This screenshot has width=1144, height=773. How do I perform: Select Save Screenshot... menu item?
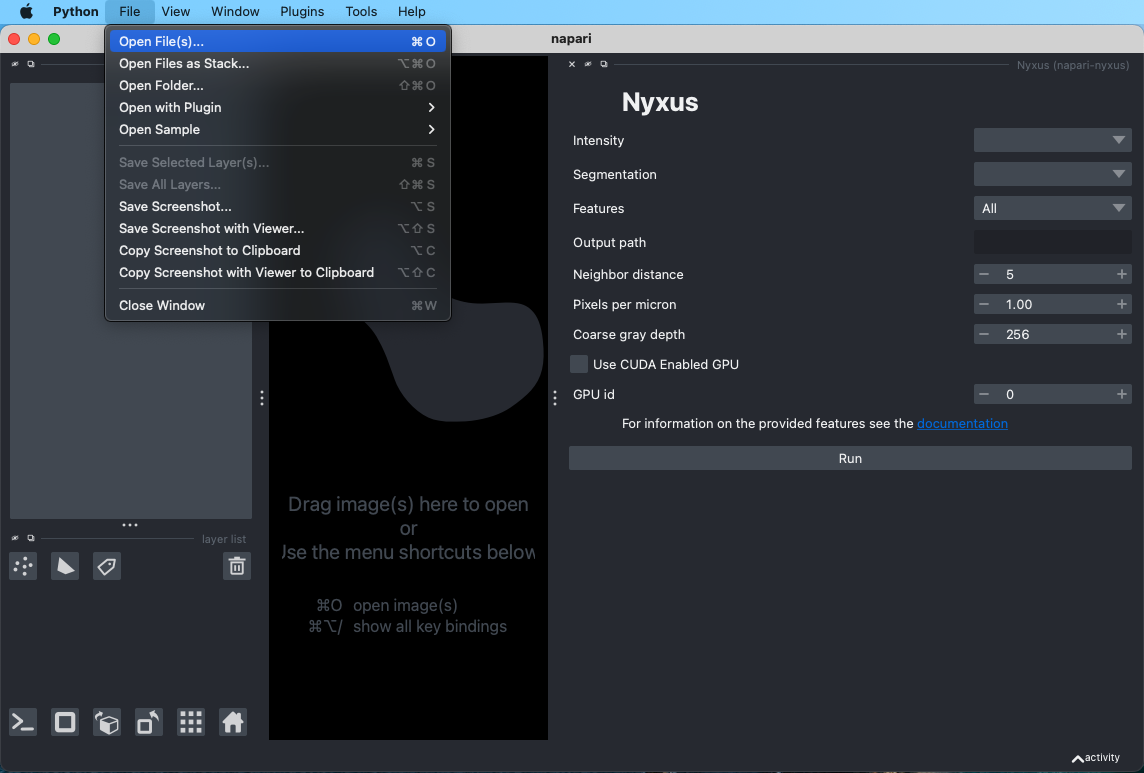click(x=277, y=207)
